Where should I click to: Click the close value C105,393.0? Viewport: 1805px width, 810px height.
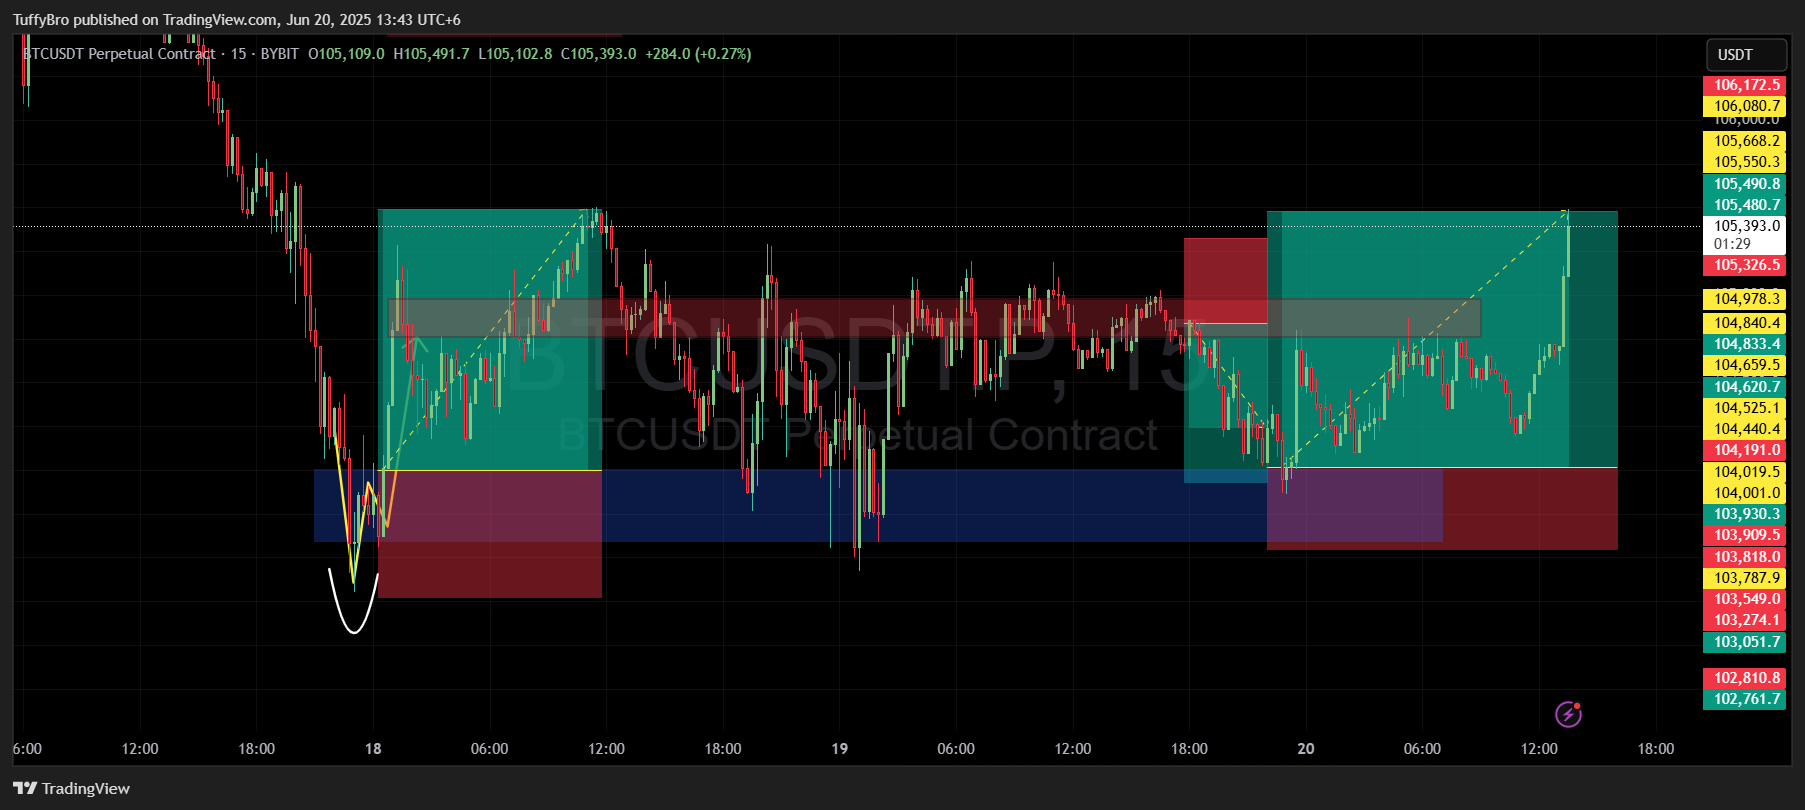coord(598,54)
